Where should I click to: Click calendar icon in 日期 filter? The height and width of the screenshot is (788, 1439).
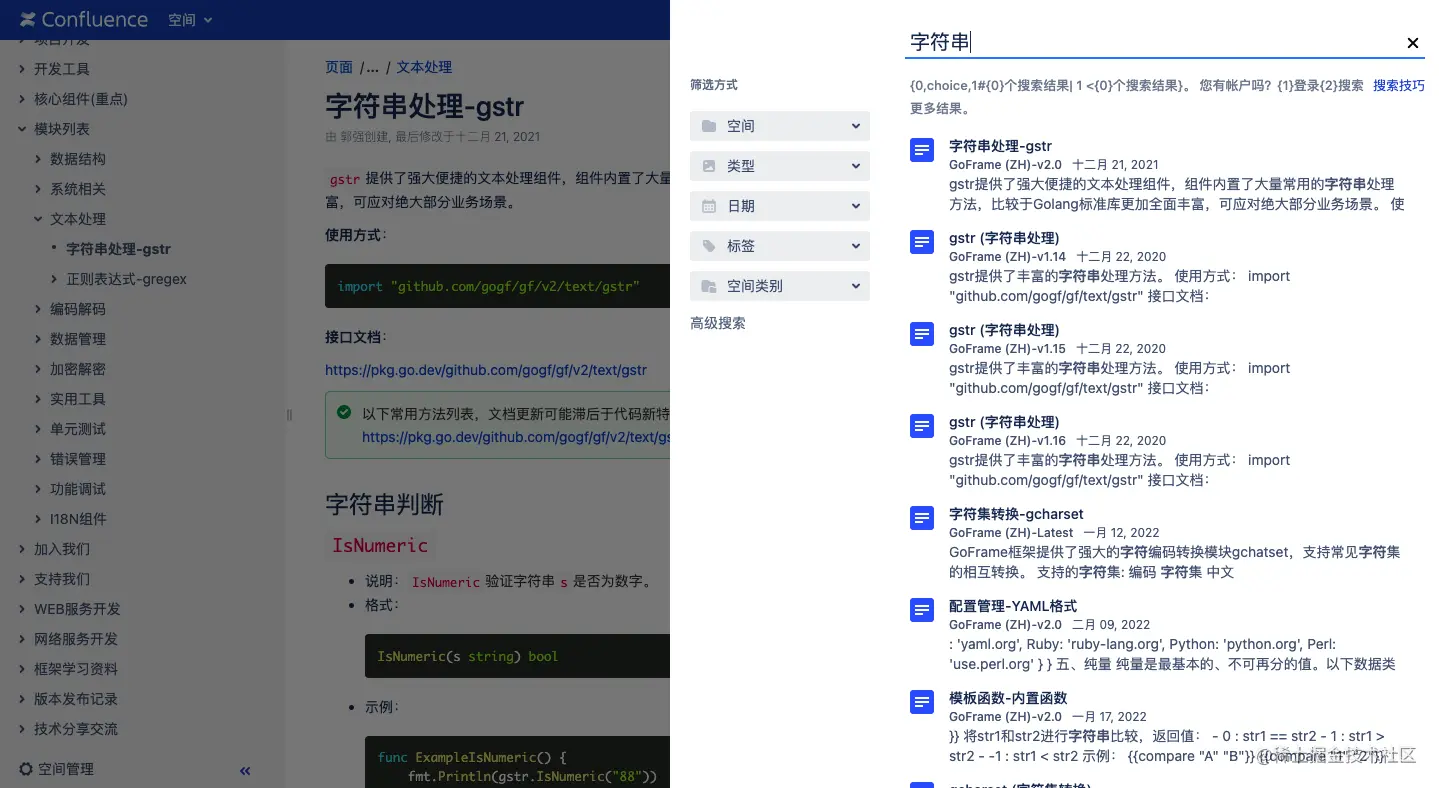[x=709, y=206]
